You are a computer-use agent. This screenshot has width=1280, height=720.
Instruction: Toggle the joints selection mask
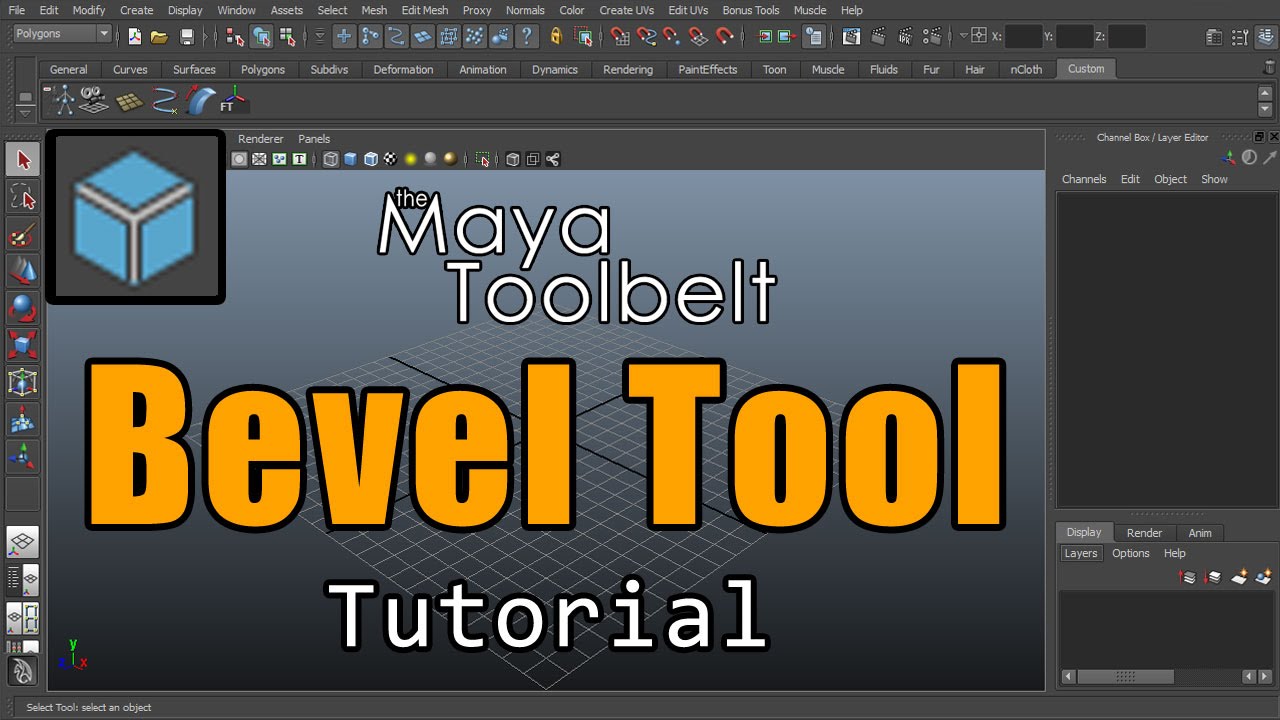pyautogui.click(x=370, y=37)
